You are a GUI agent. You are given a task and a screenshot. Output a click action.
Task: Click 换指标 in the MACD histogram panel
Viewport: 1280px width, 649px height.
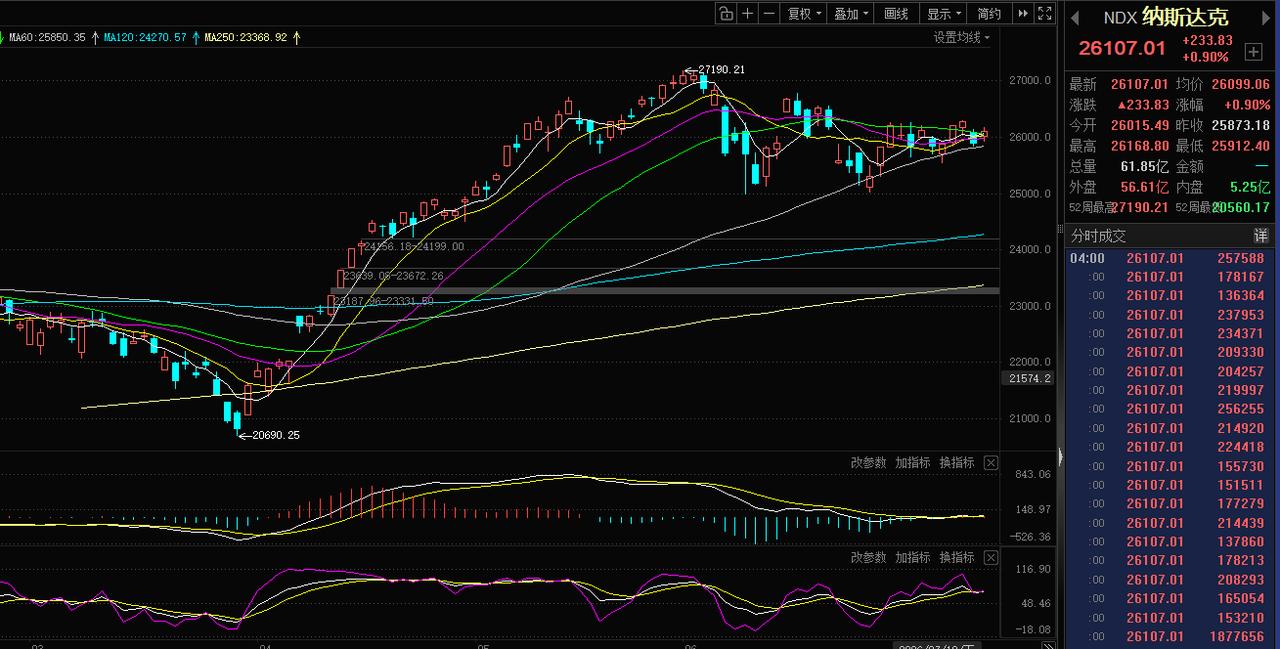[x=956, y=463]
